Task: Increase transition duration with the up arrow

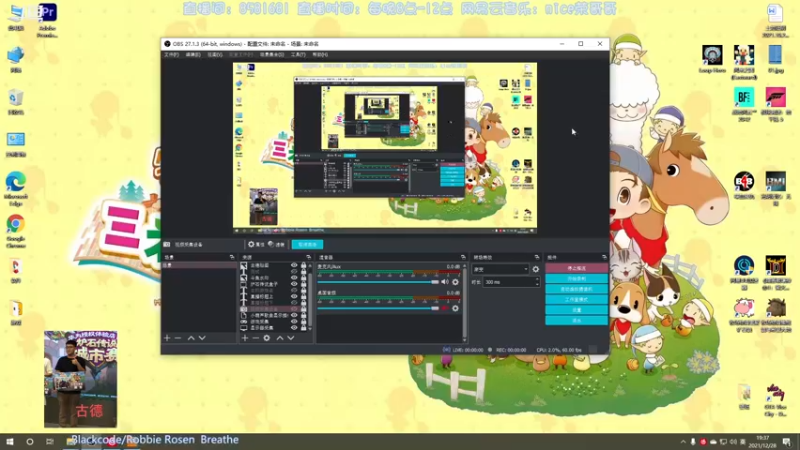Action: pyautogui.click(x=537, y=280)
